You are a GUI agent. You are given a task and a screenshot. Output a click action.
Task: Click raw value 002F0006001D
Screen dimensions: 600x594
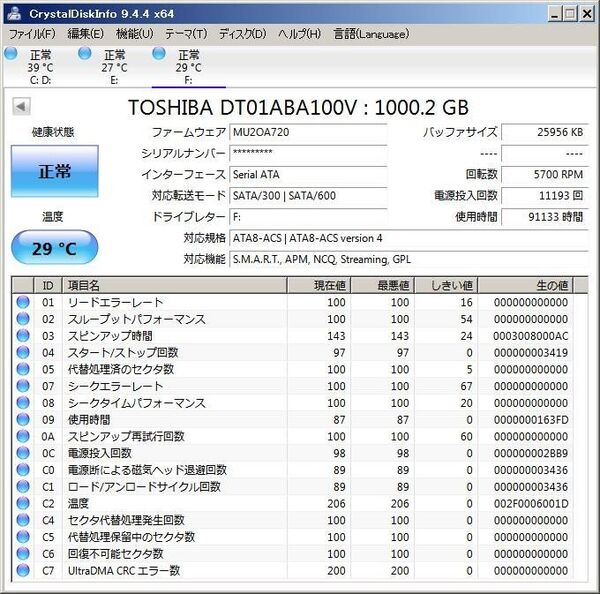(531, 504)
